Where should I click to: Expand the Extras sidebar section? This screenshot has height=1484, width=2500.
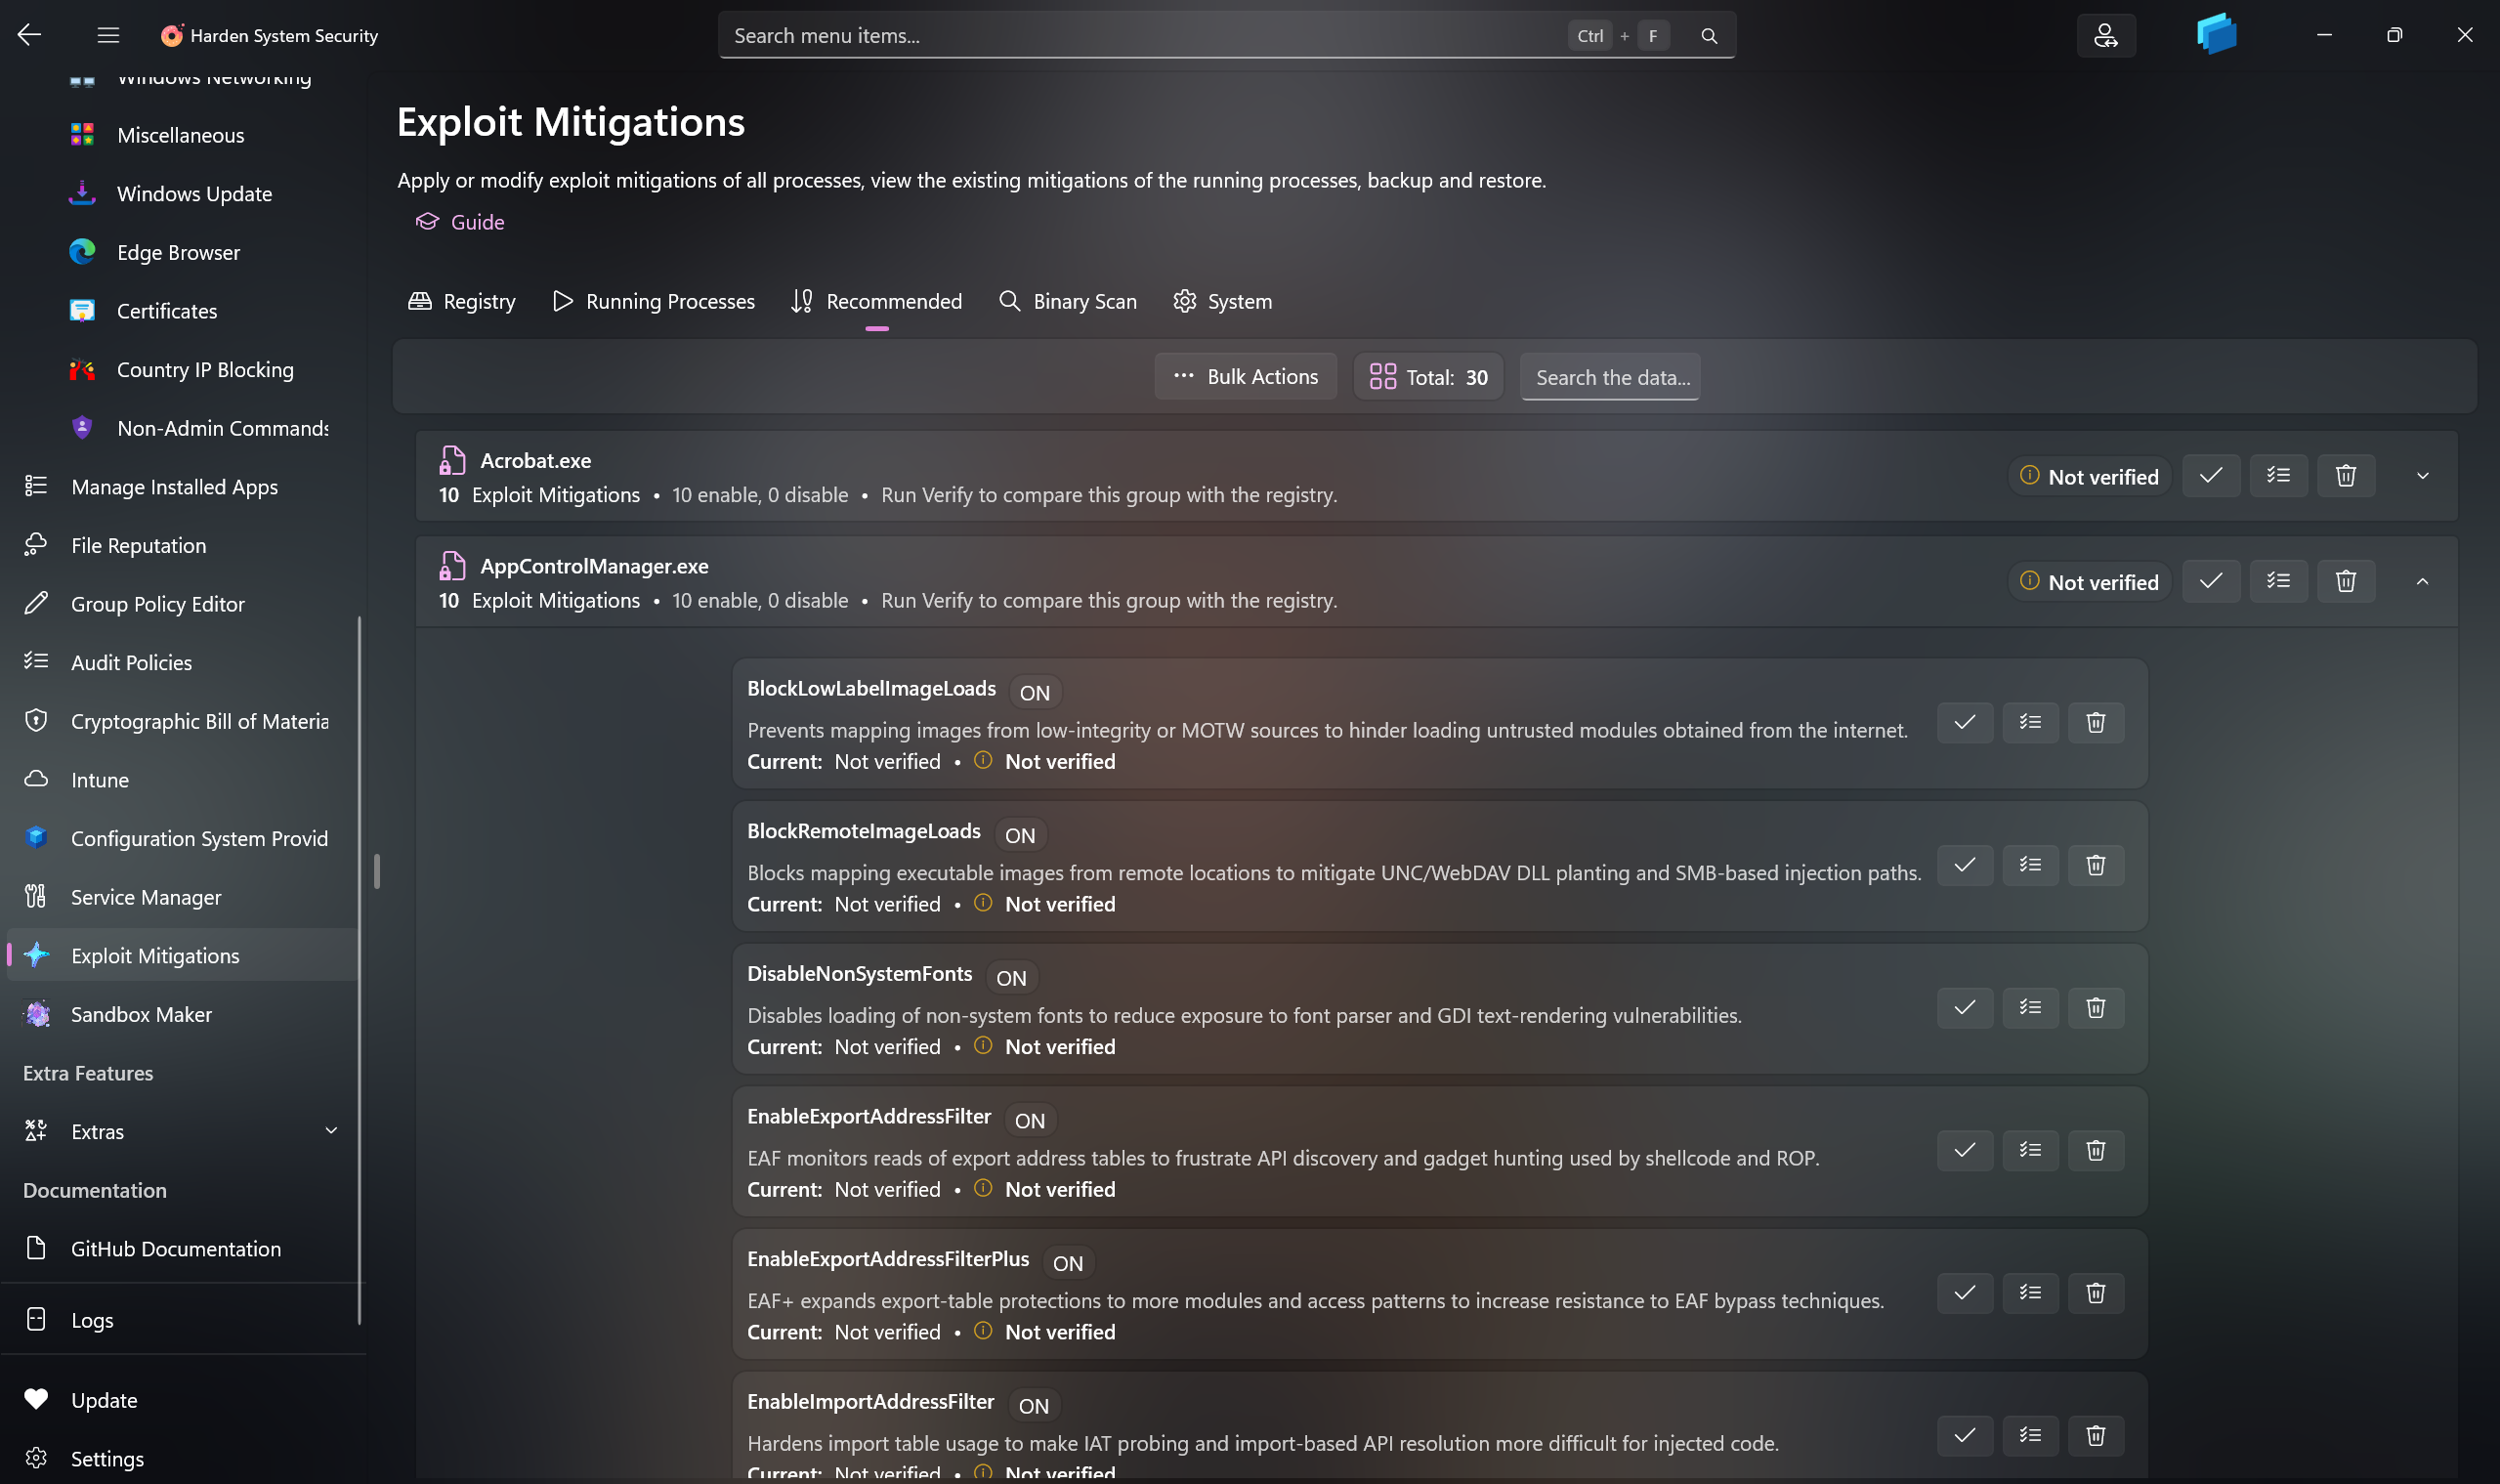[182, 1132]
